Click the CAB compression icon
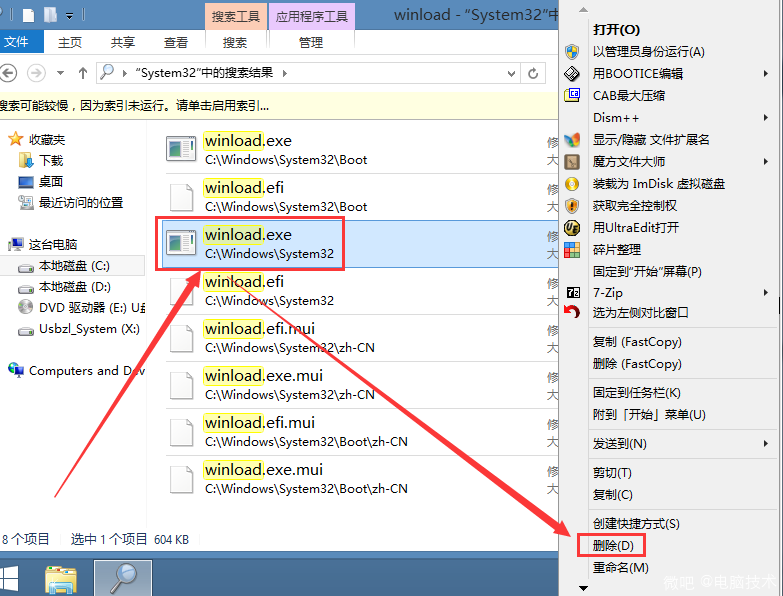The height and width of the screenshot is (596, 783). [572, 95]
